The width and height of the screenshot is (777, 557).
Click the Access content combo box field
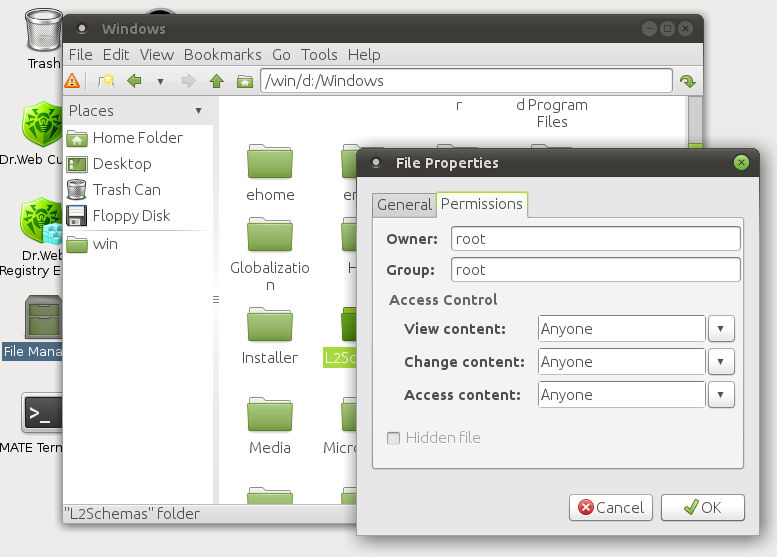[x=621, y=394]
